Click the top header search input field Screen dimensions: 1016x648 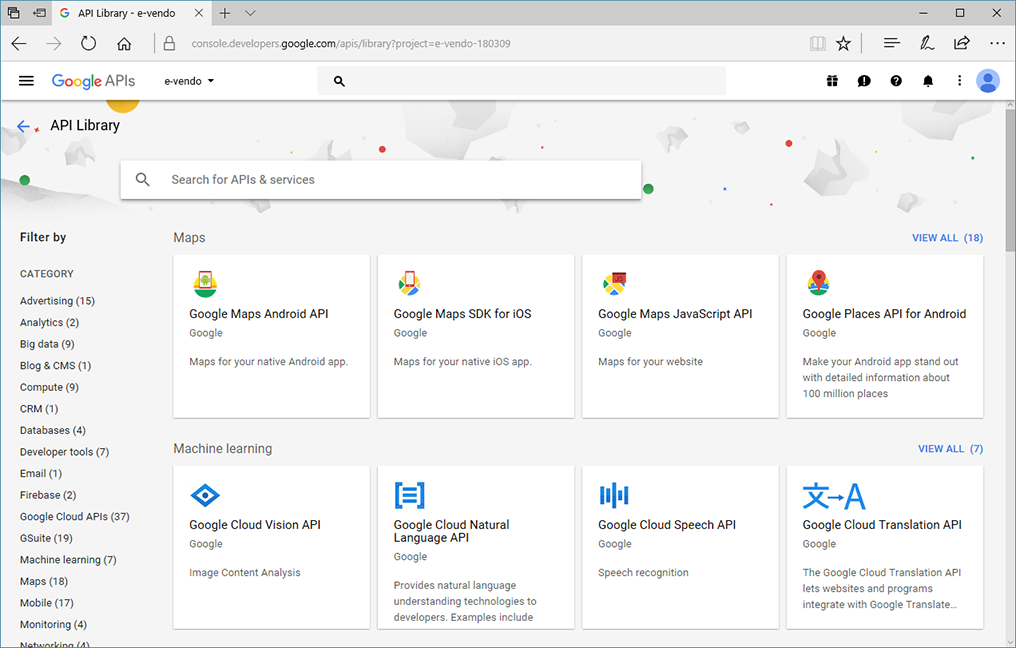522,82
